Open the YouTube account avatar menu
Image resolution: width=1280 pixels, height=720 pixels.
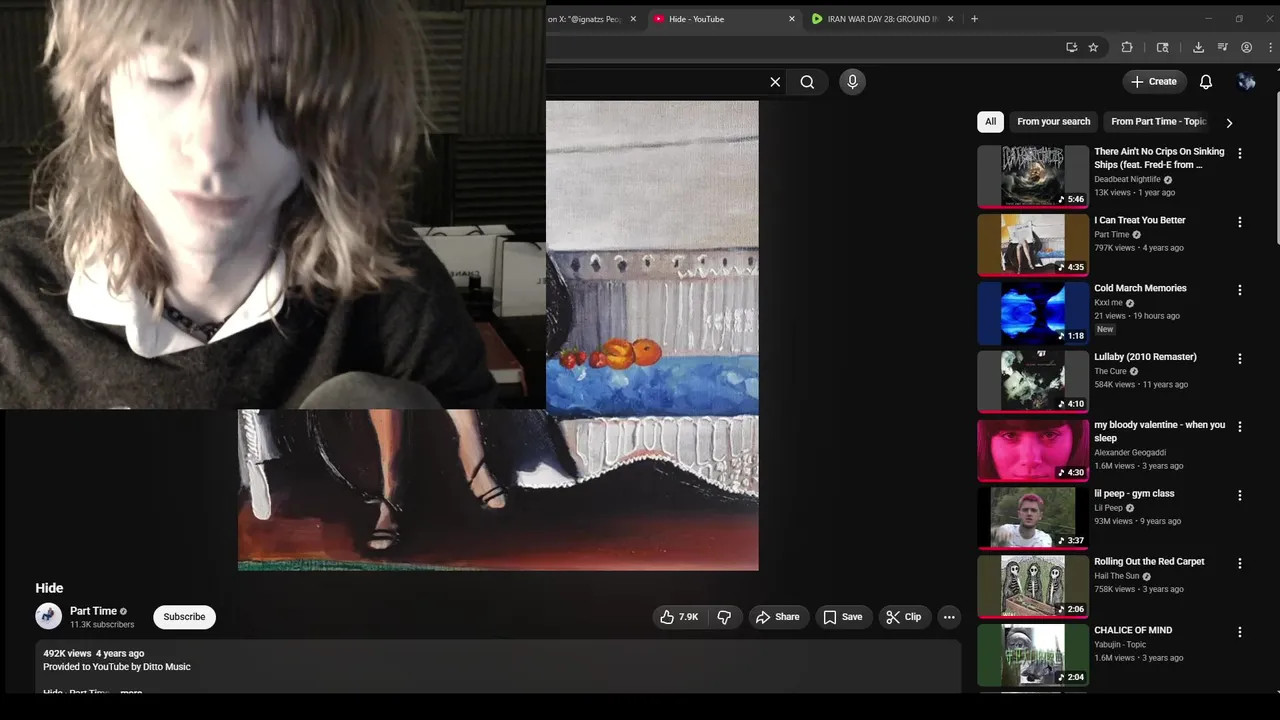[x=1246, y=82]
